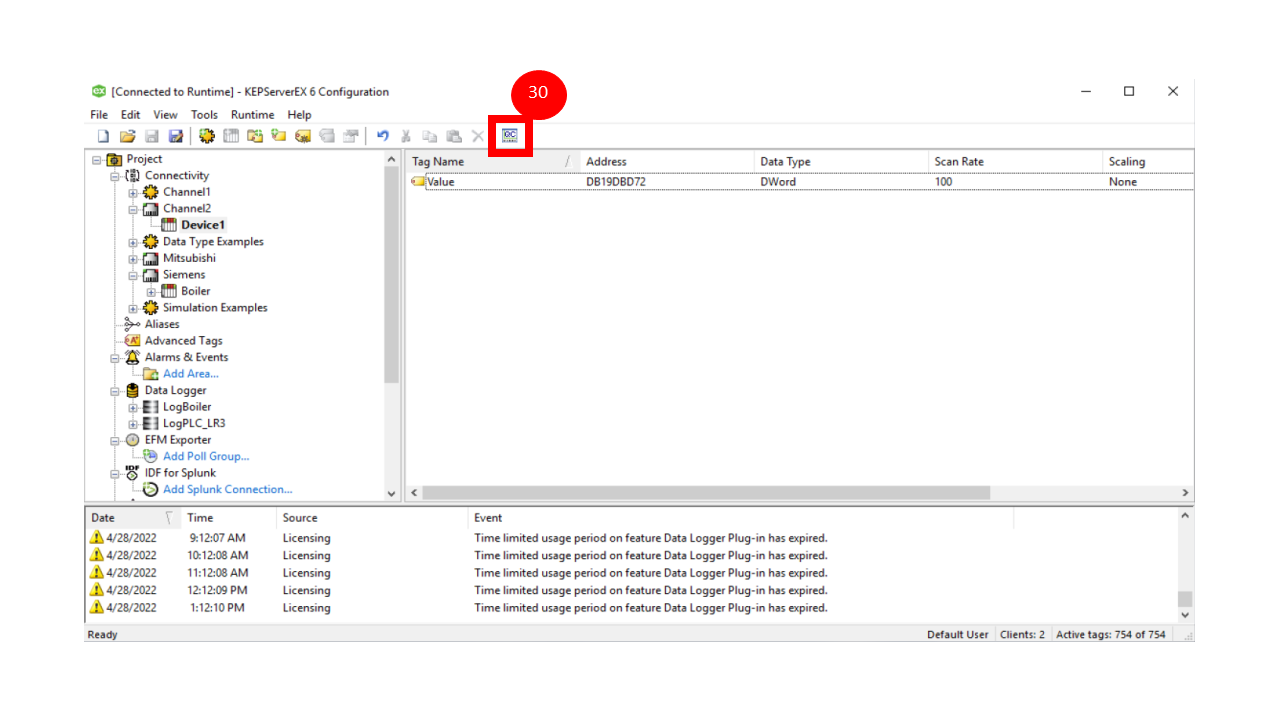Select Device1 in the project tree
This screenshot has height=720, width=1280.
click(203, 225)
